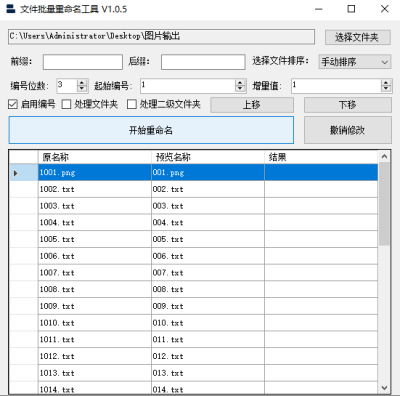Screen dimensions: 400x396
Task: Click the 前缀 input field
Action: click(x=83, y=62)
